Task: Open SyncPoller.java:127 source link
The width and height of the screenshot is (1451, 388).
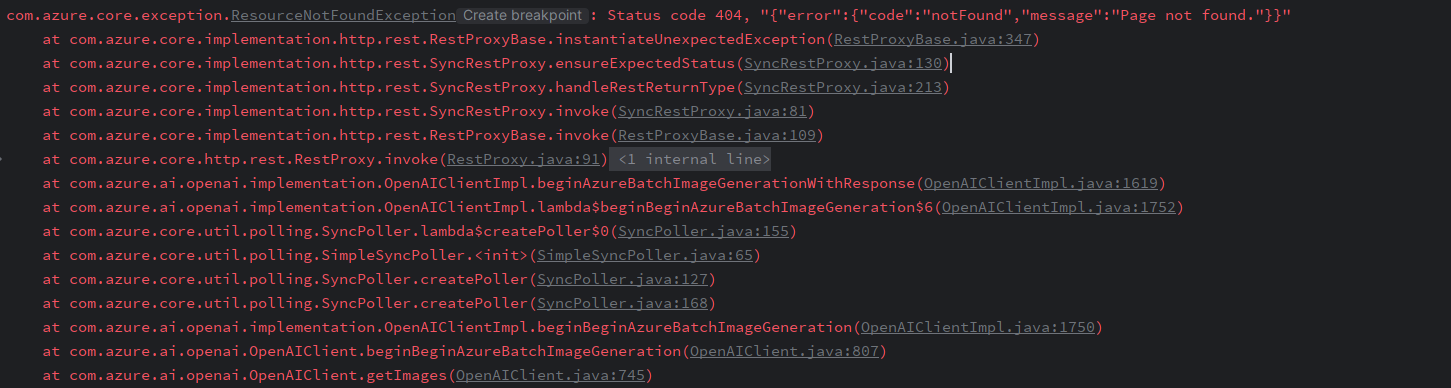Action: (622, 280)
